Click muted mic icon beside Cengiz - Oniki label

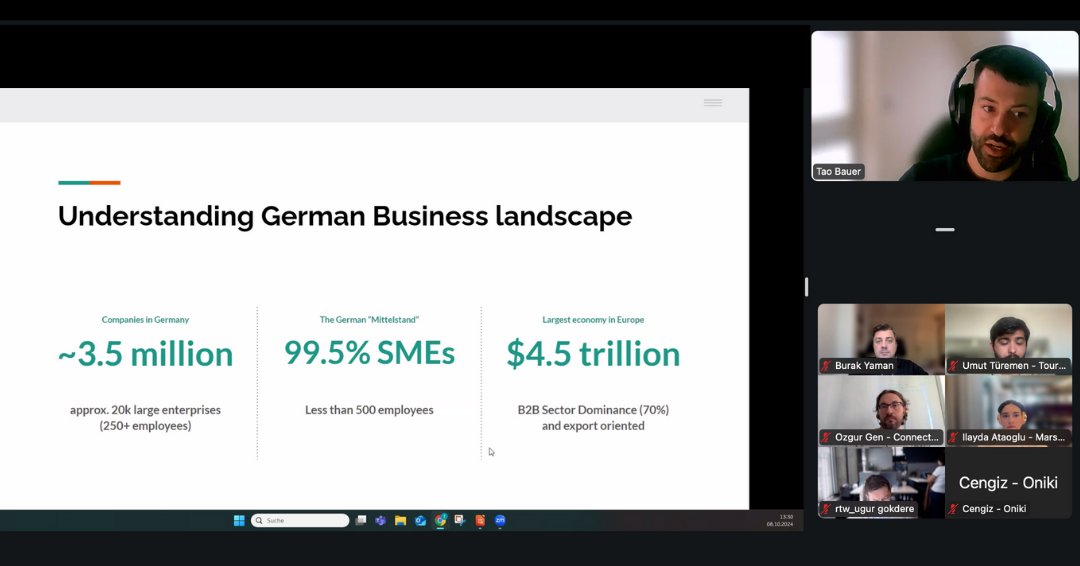point(953,509)
